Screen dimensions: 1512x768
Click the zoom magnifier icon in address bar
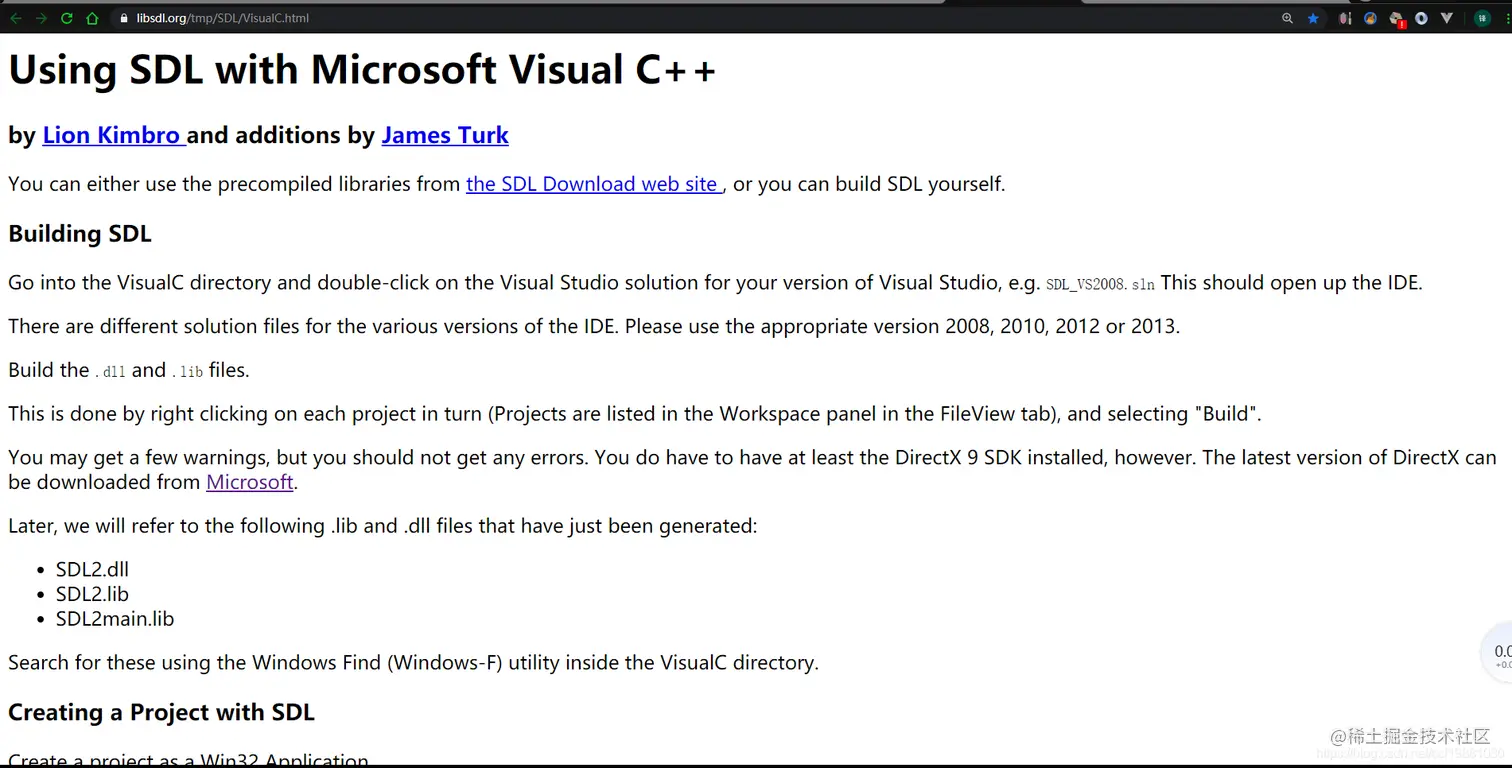pyautogui.click(x=1287, y=18)
